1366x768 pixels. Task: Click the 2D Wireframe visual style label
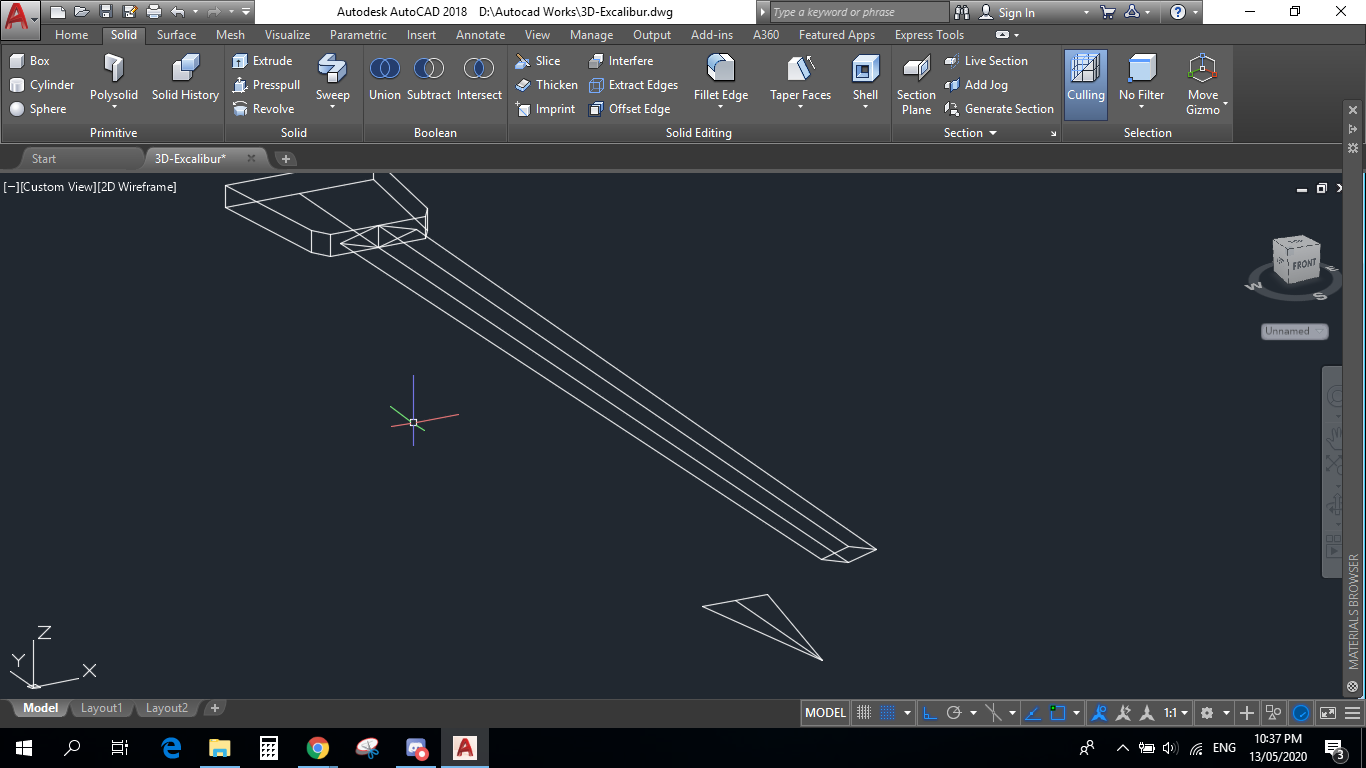click(137, 187)
